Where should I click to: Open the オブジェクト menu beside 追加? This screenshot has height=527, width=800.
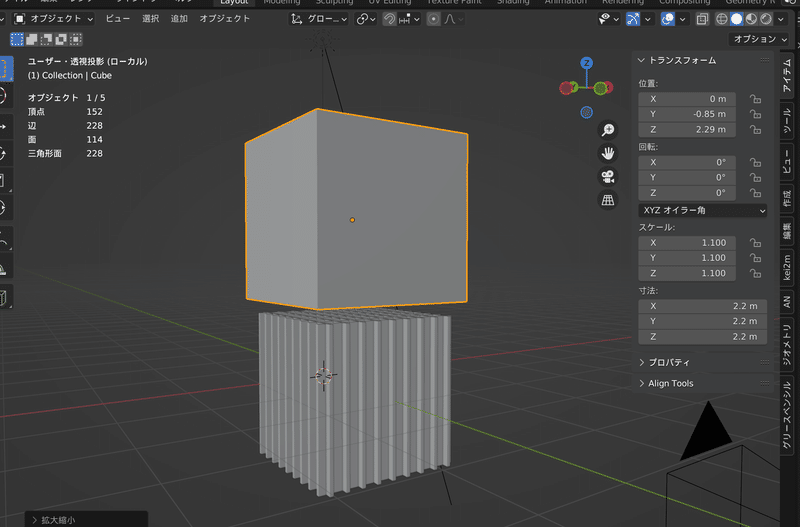(224, 19)
